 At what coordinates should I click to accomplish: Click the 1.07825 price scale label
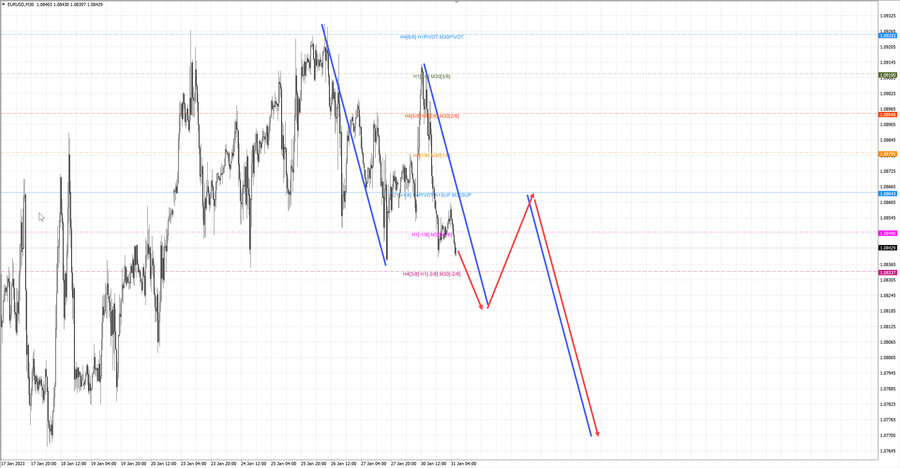point(888,404)
